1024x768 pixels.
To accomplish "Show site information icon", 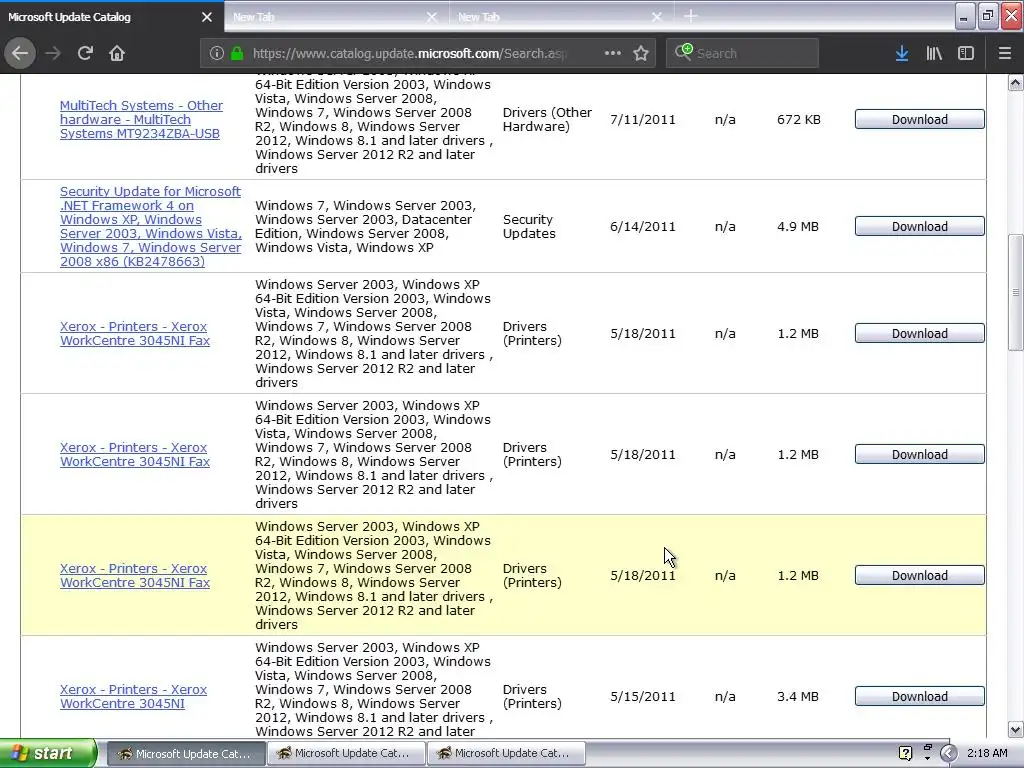I will tap(217, 53).
